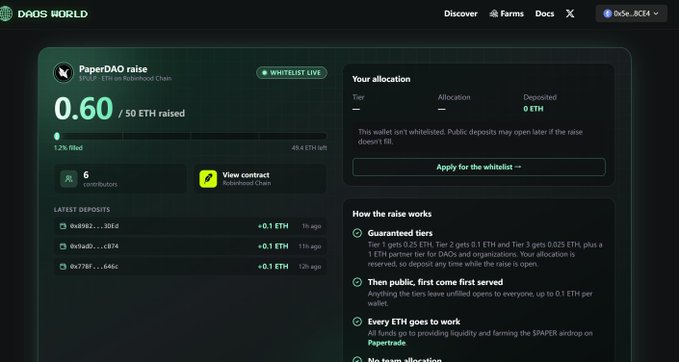Click deposit address 0x778F...646c
Image resolution: width=679 pixels, height=362 pixels.
[x=94, y=266]
